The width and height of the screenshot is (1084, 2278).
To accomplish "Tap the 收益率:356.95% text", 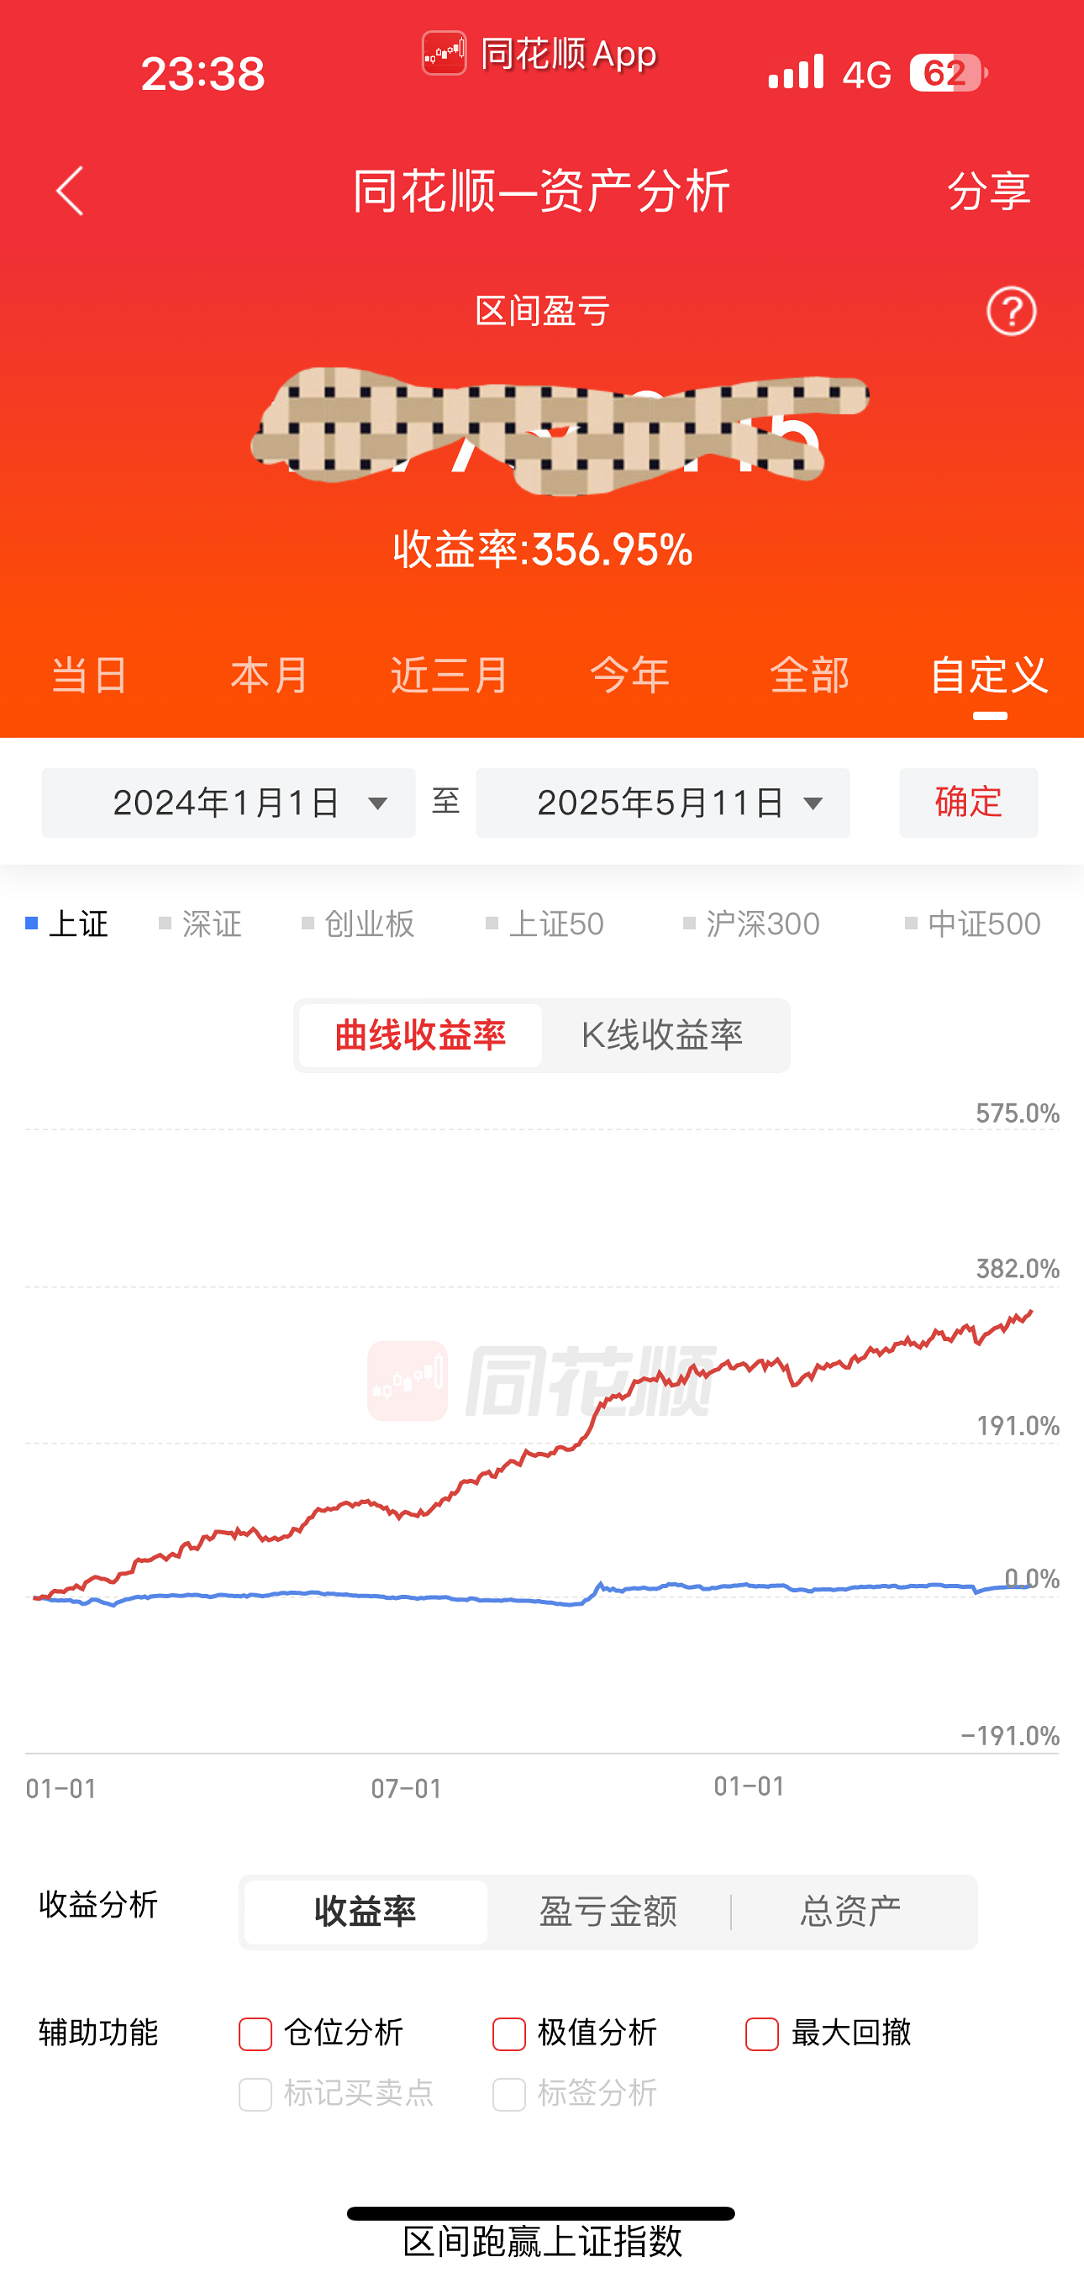I will click(x=543, y=549).
